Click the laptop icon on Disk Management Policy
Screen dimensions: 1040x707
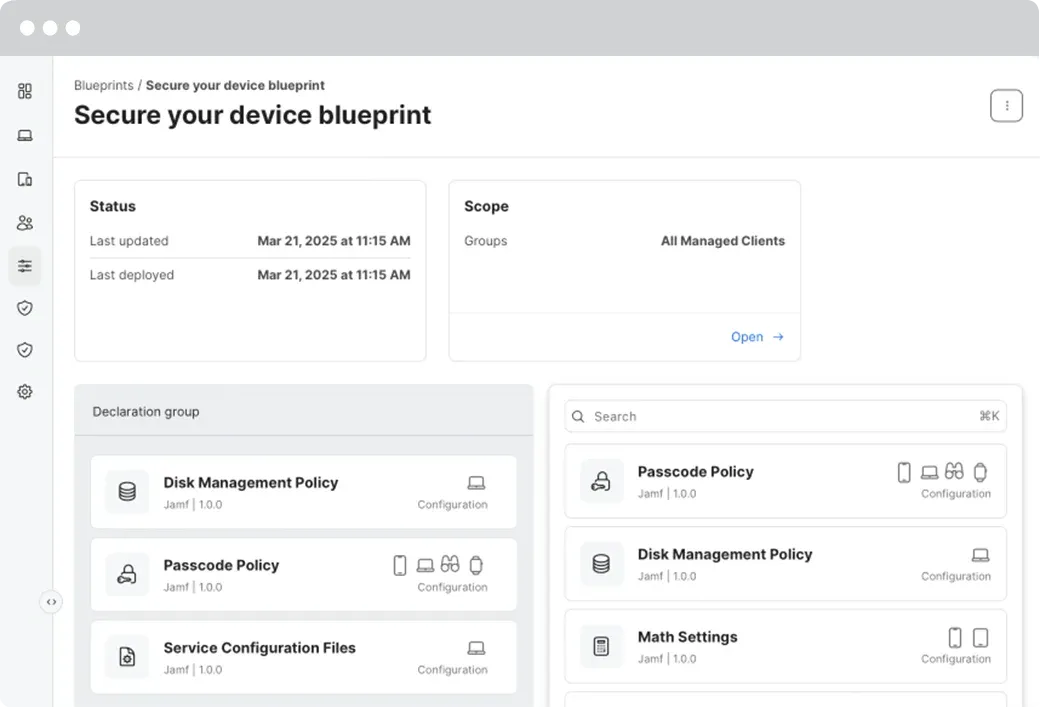pos(980,554)
